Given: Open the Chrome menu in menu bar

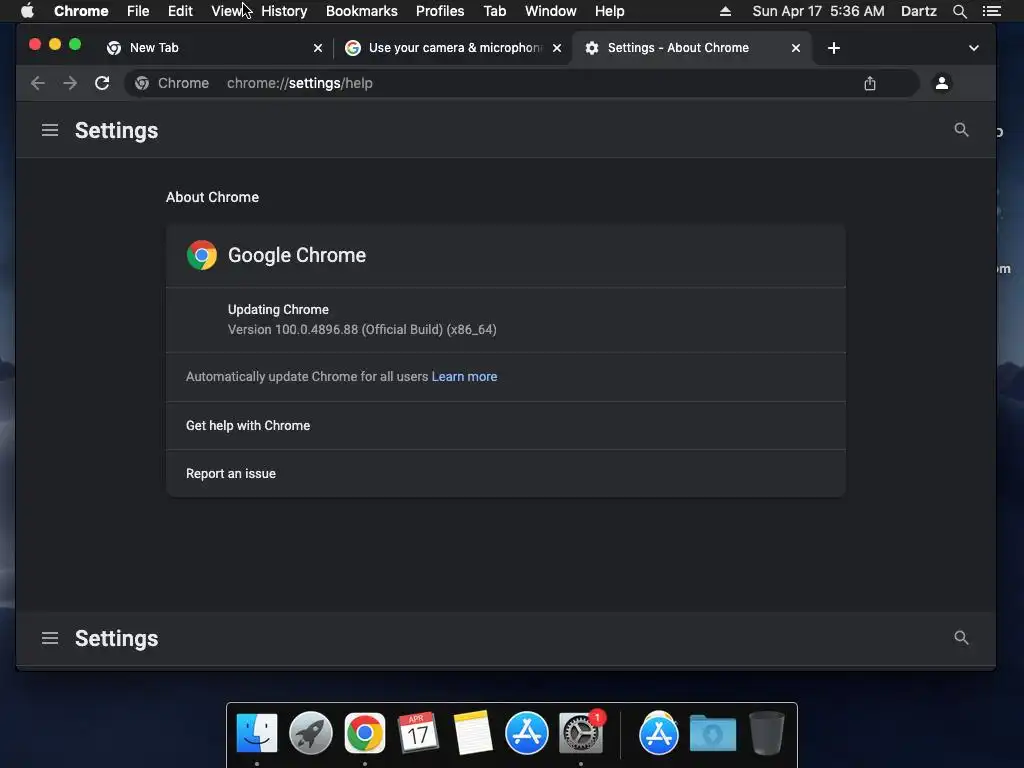Looking at the screenshot, I should (x=81, y=11).
